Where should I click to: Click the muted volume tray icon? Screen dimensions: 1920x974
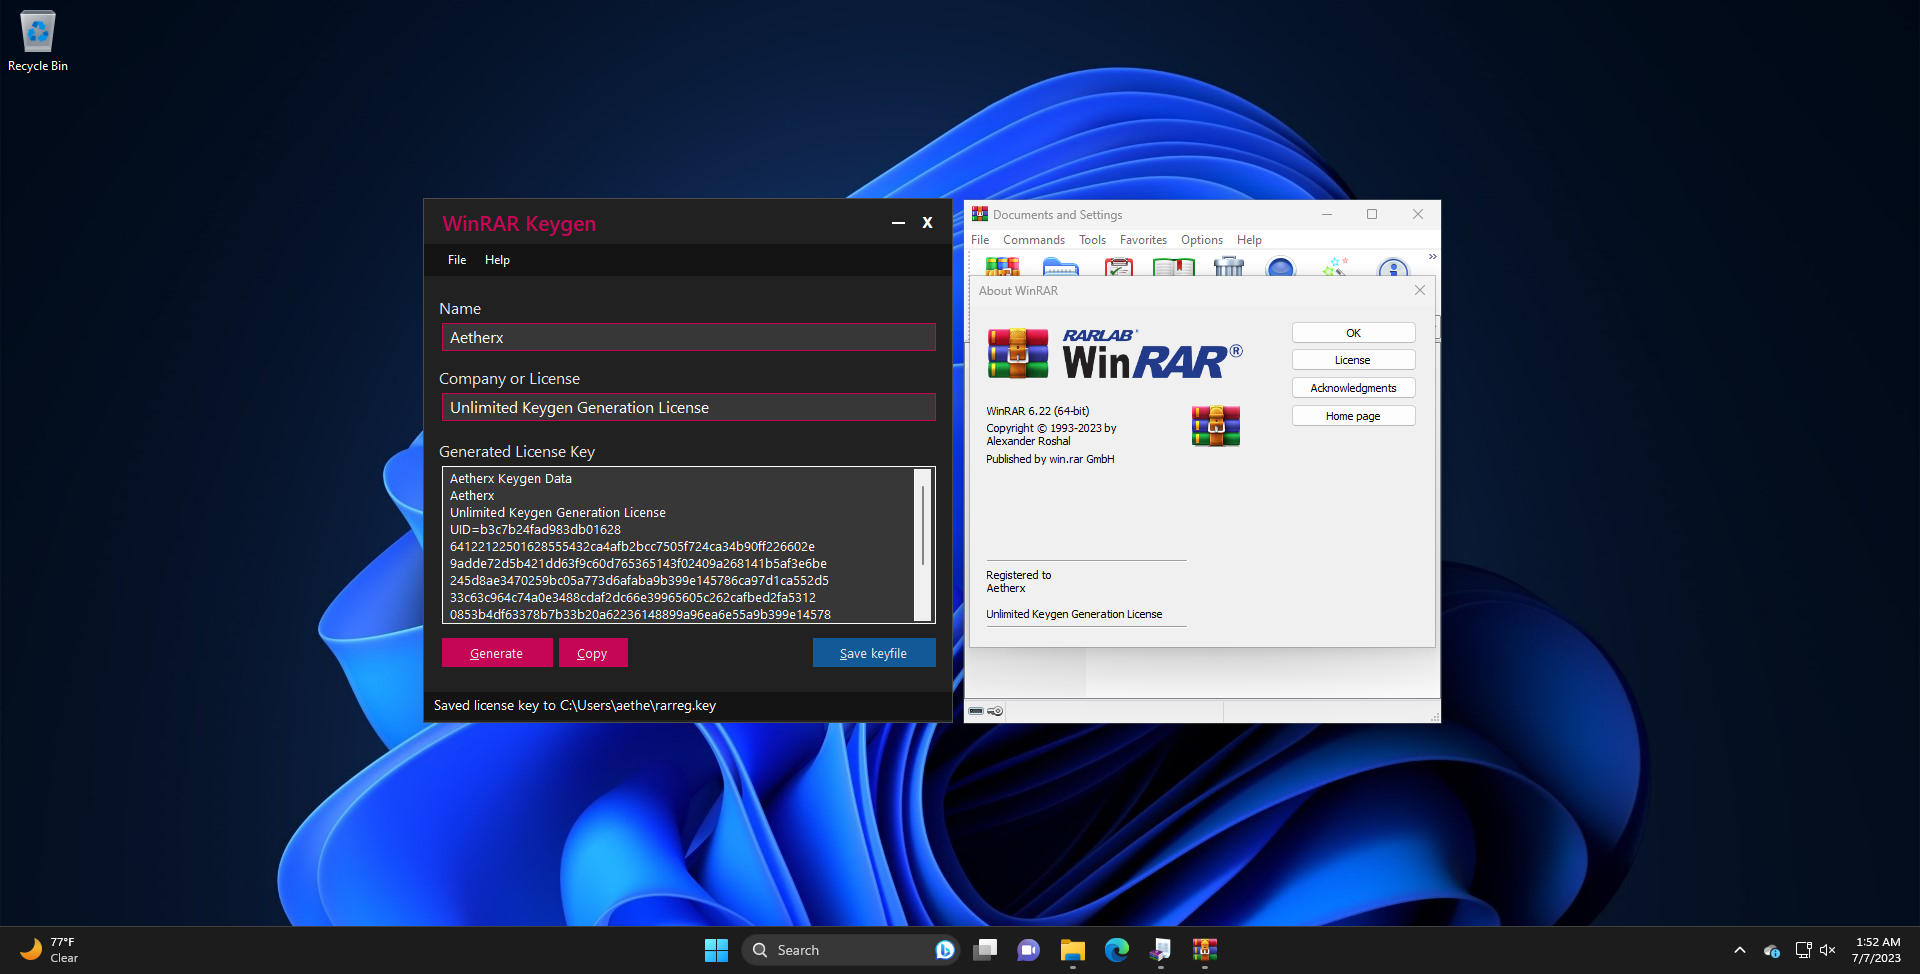(1828, 950)
